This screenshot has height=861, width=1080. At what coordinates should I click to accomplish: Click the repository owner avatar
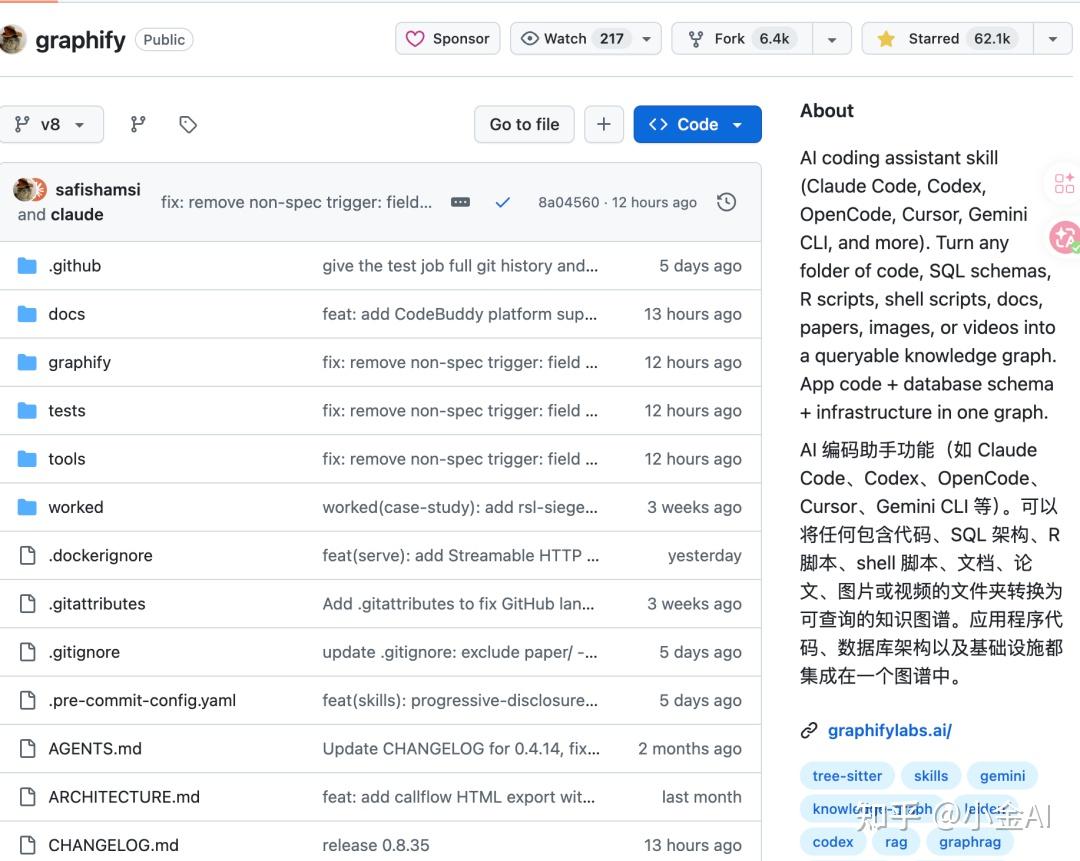pyautogui.click(x=12, y=39)
